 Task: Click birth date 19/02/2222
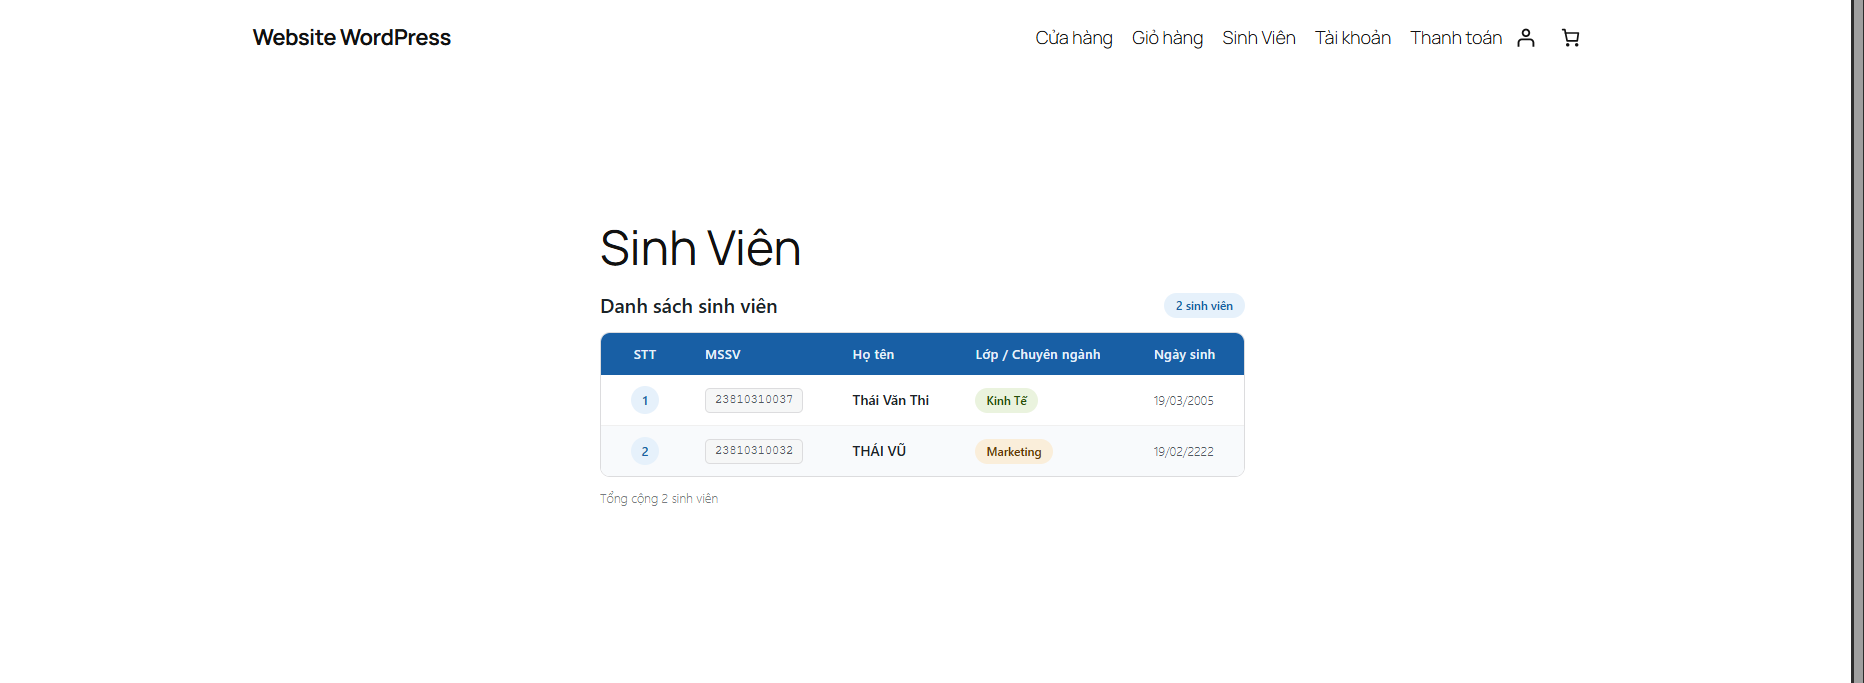(x=1184, y=452)
